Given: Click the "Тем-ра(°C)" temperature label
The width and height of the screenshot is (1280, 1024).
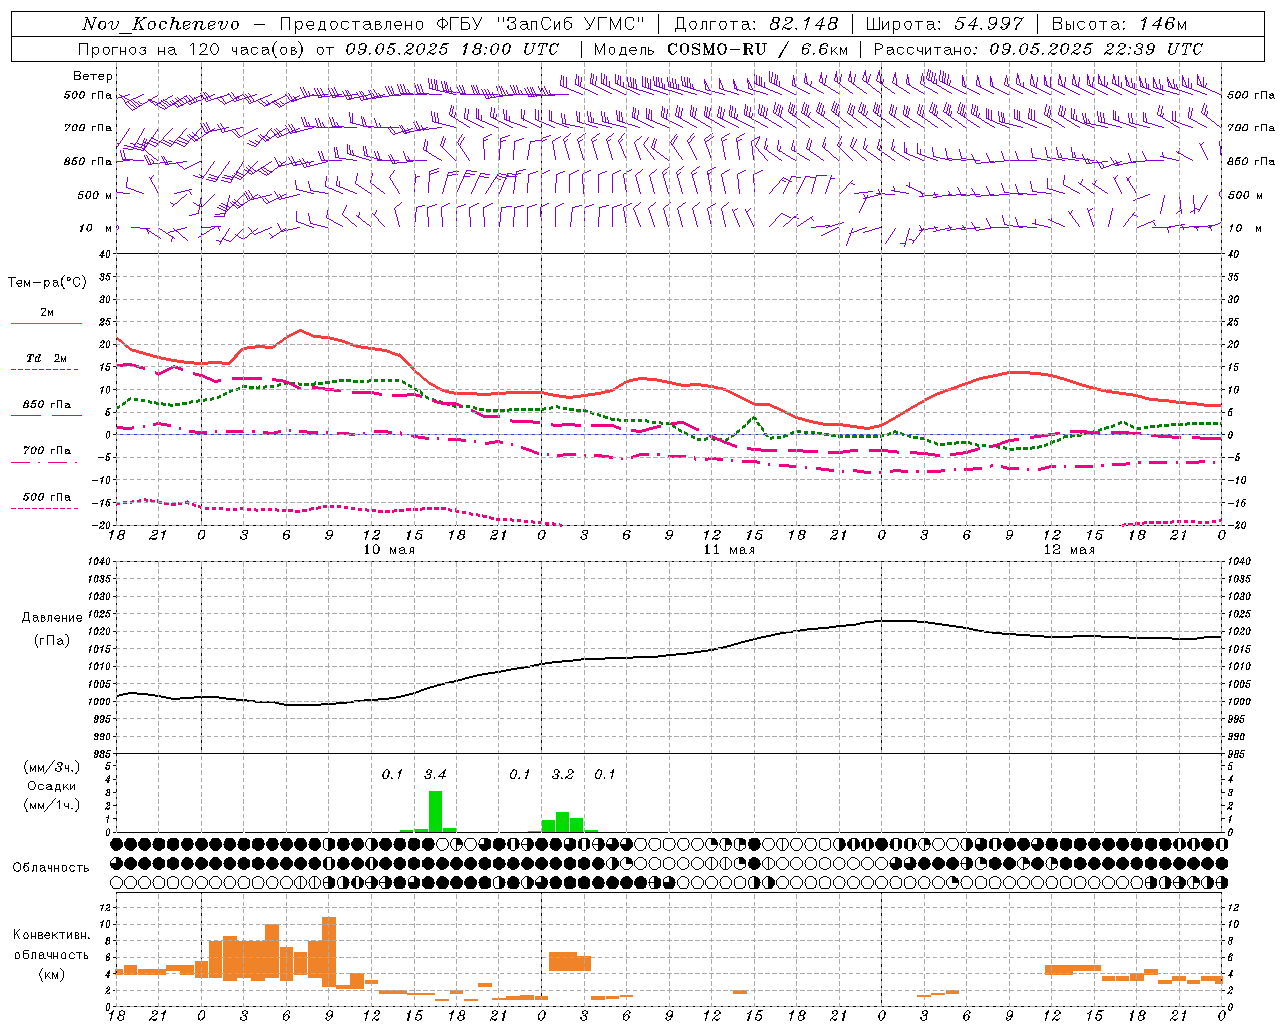Looking at the screenshot, I should click(x=47, y=283).
